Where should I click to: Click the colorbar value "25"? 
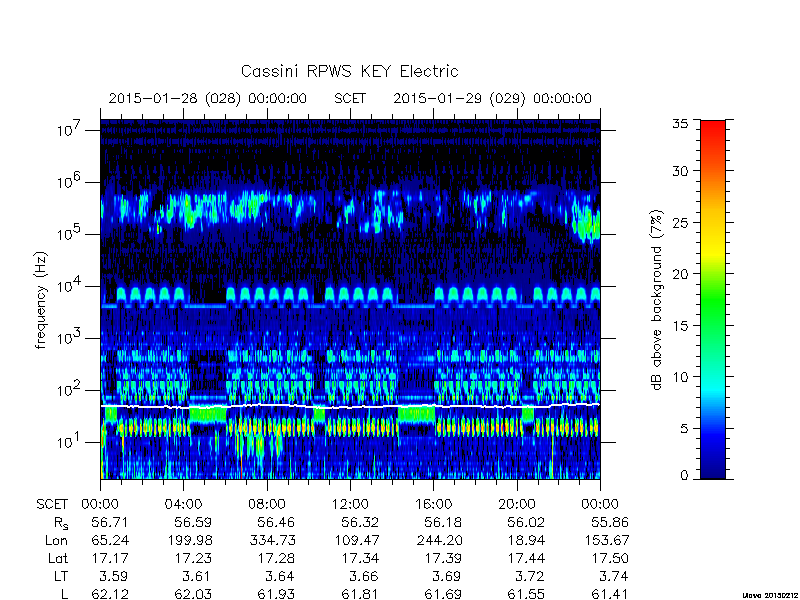(680, 222)
